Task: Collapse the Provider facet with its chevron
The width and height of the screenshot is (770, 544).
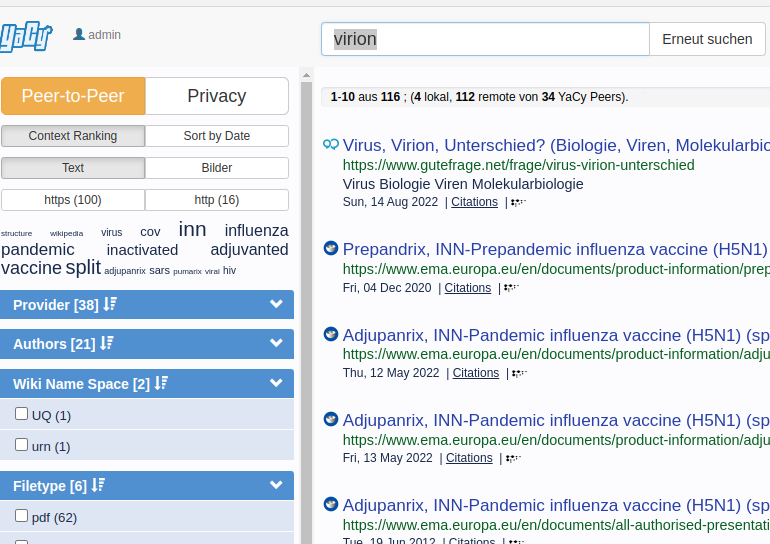Action: coord(277,304)
